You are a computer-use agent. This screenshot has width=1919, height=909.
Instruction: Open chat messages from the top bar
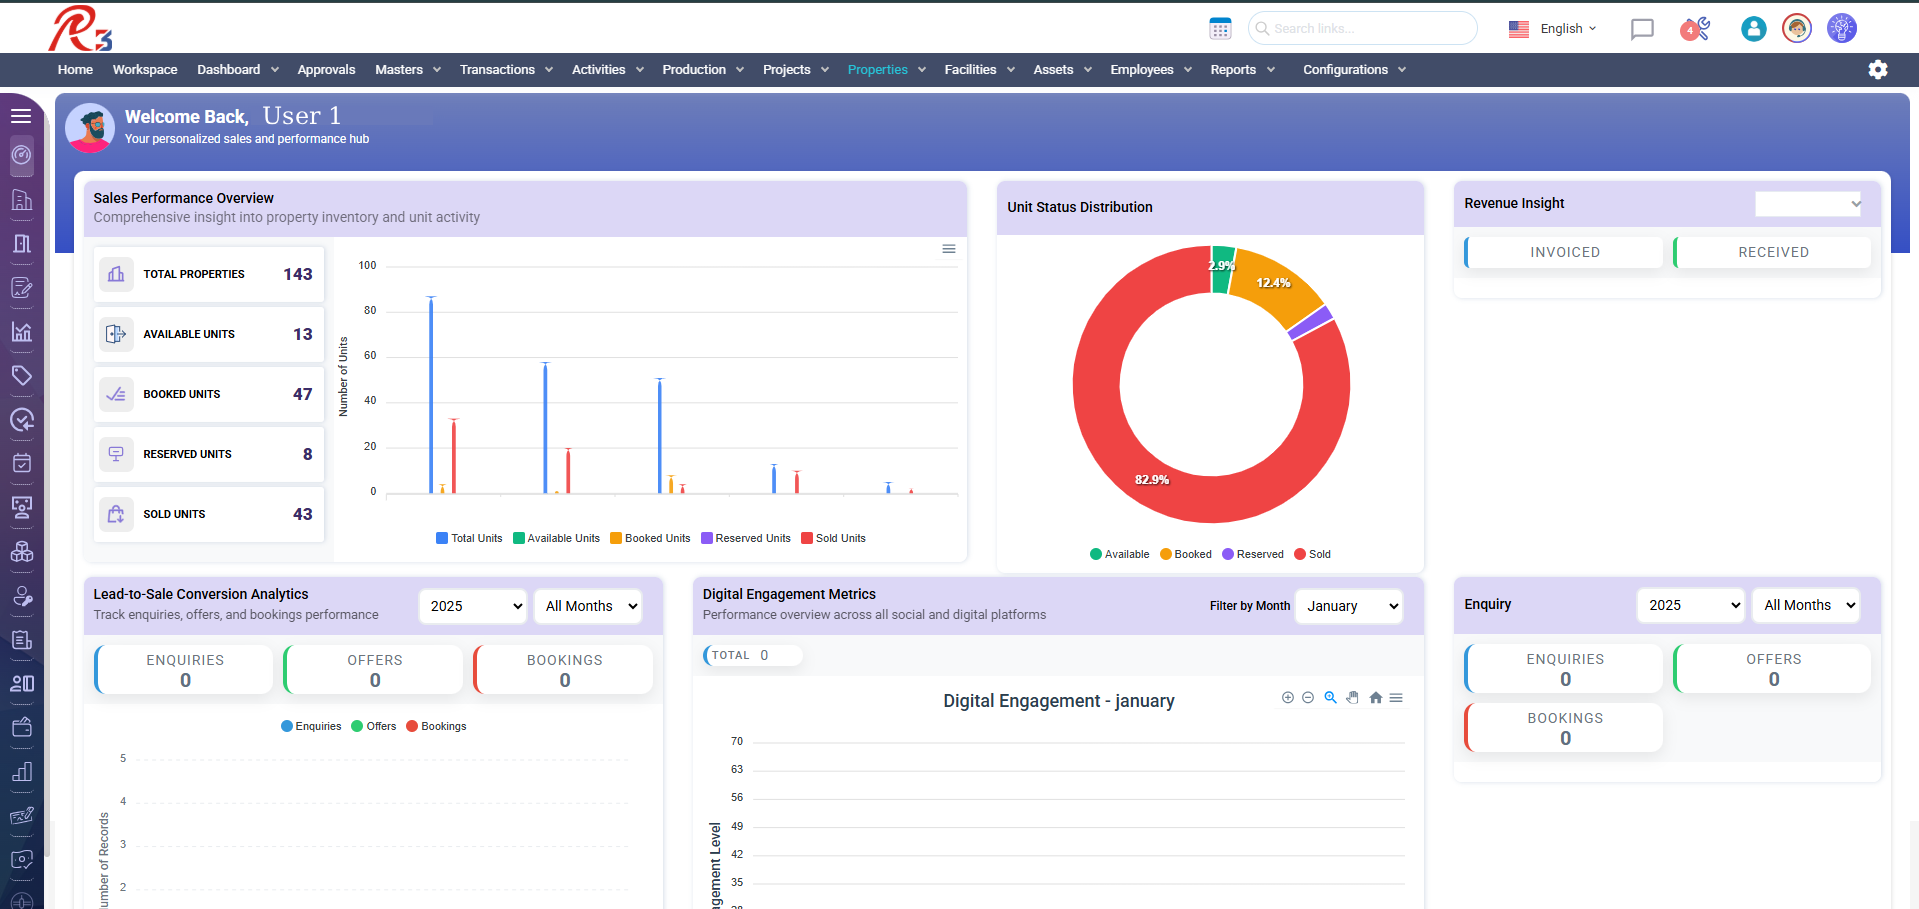click(x=1641, y=29)
